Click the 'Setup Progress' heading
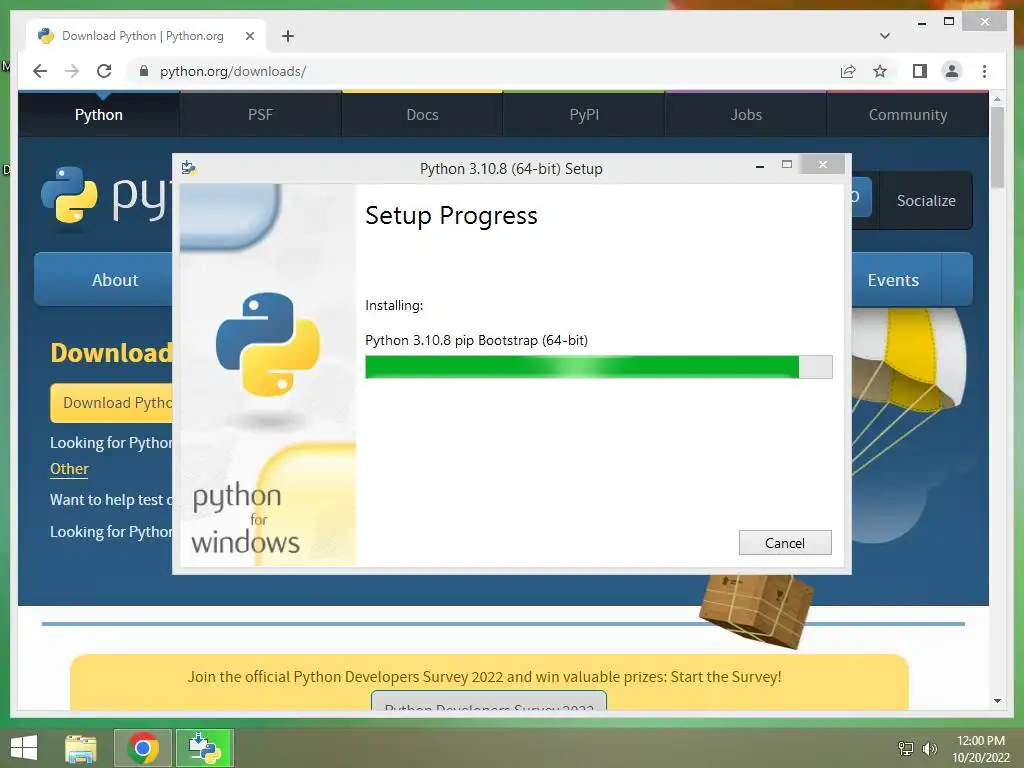The height and width of the screenshot is (768, 1024). pyautogui.click(x=451, y=216)
